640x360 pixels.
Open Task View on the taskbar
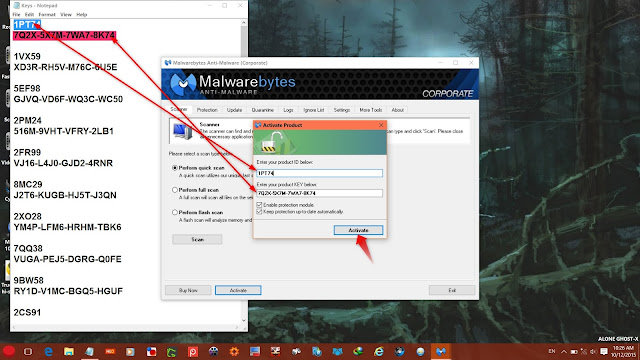[28, 351]
